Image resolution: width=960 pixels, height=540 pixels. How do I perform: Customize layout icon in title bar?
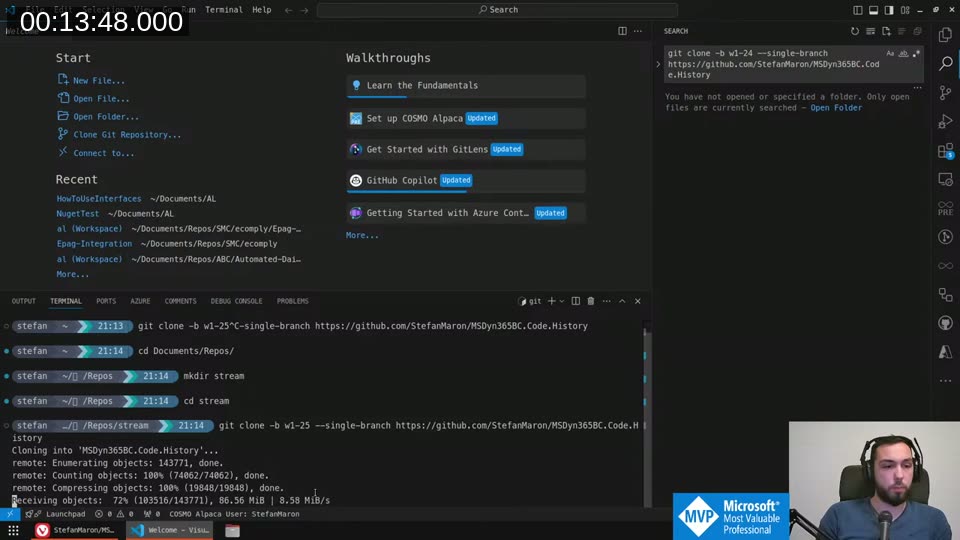click(x=905, y=10)
